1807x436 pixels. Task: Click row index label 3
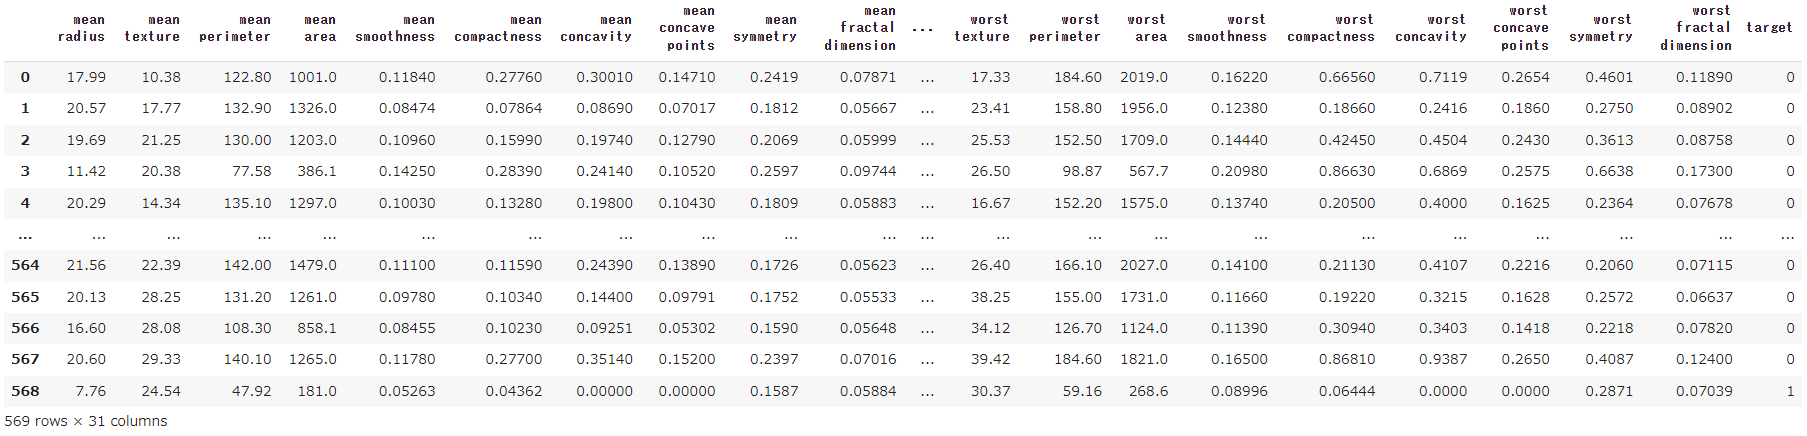[x=25, y=171]
